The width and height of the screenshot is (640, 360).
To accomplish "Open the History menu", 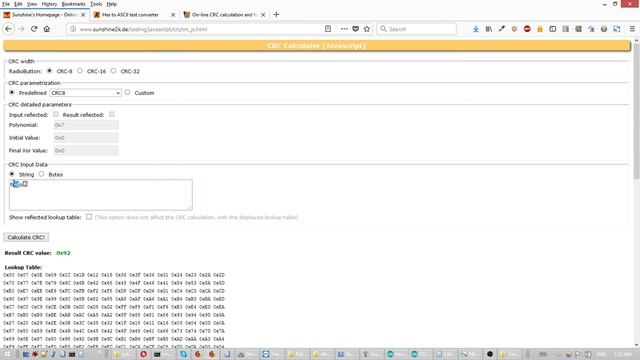I will [49, 4].
